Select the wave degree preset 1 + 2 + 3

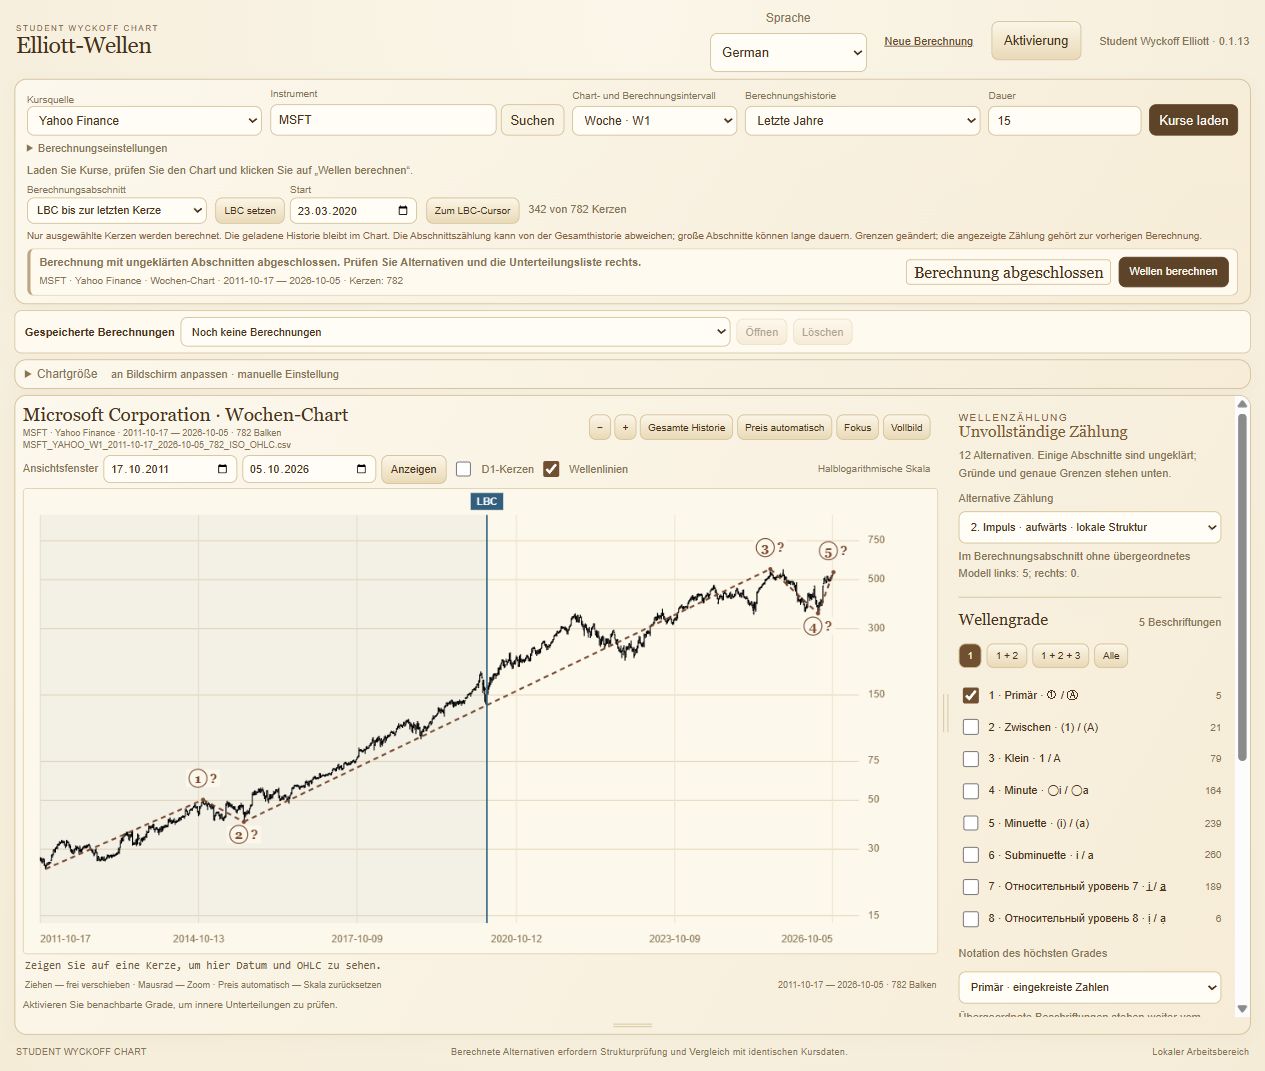pos(1060,656)
